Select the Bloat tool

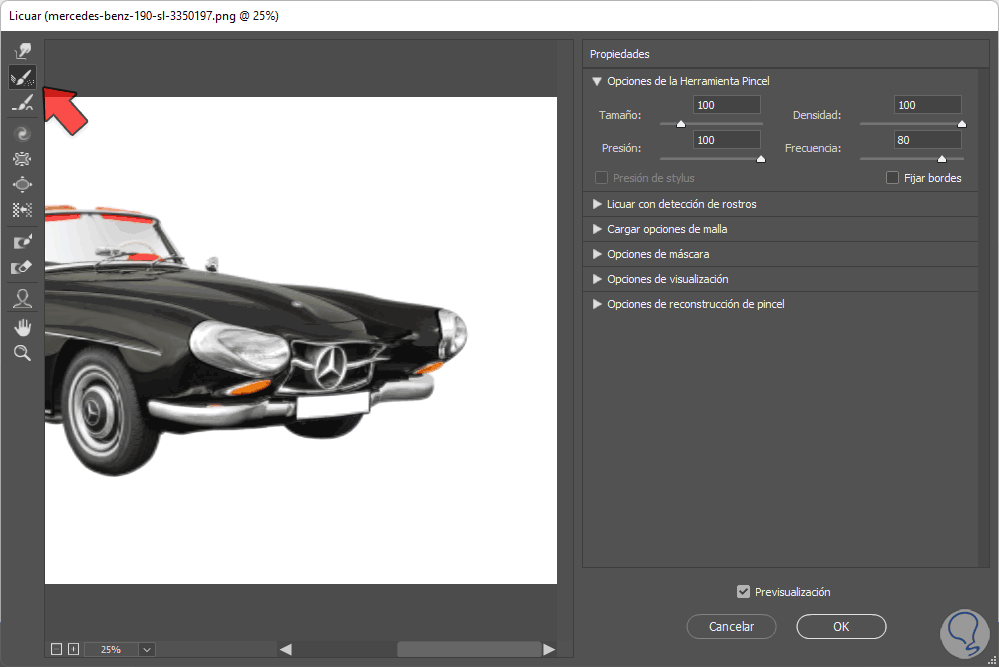coord(22,184)
